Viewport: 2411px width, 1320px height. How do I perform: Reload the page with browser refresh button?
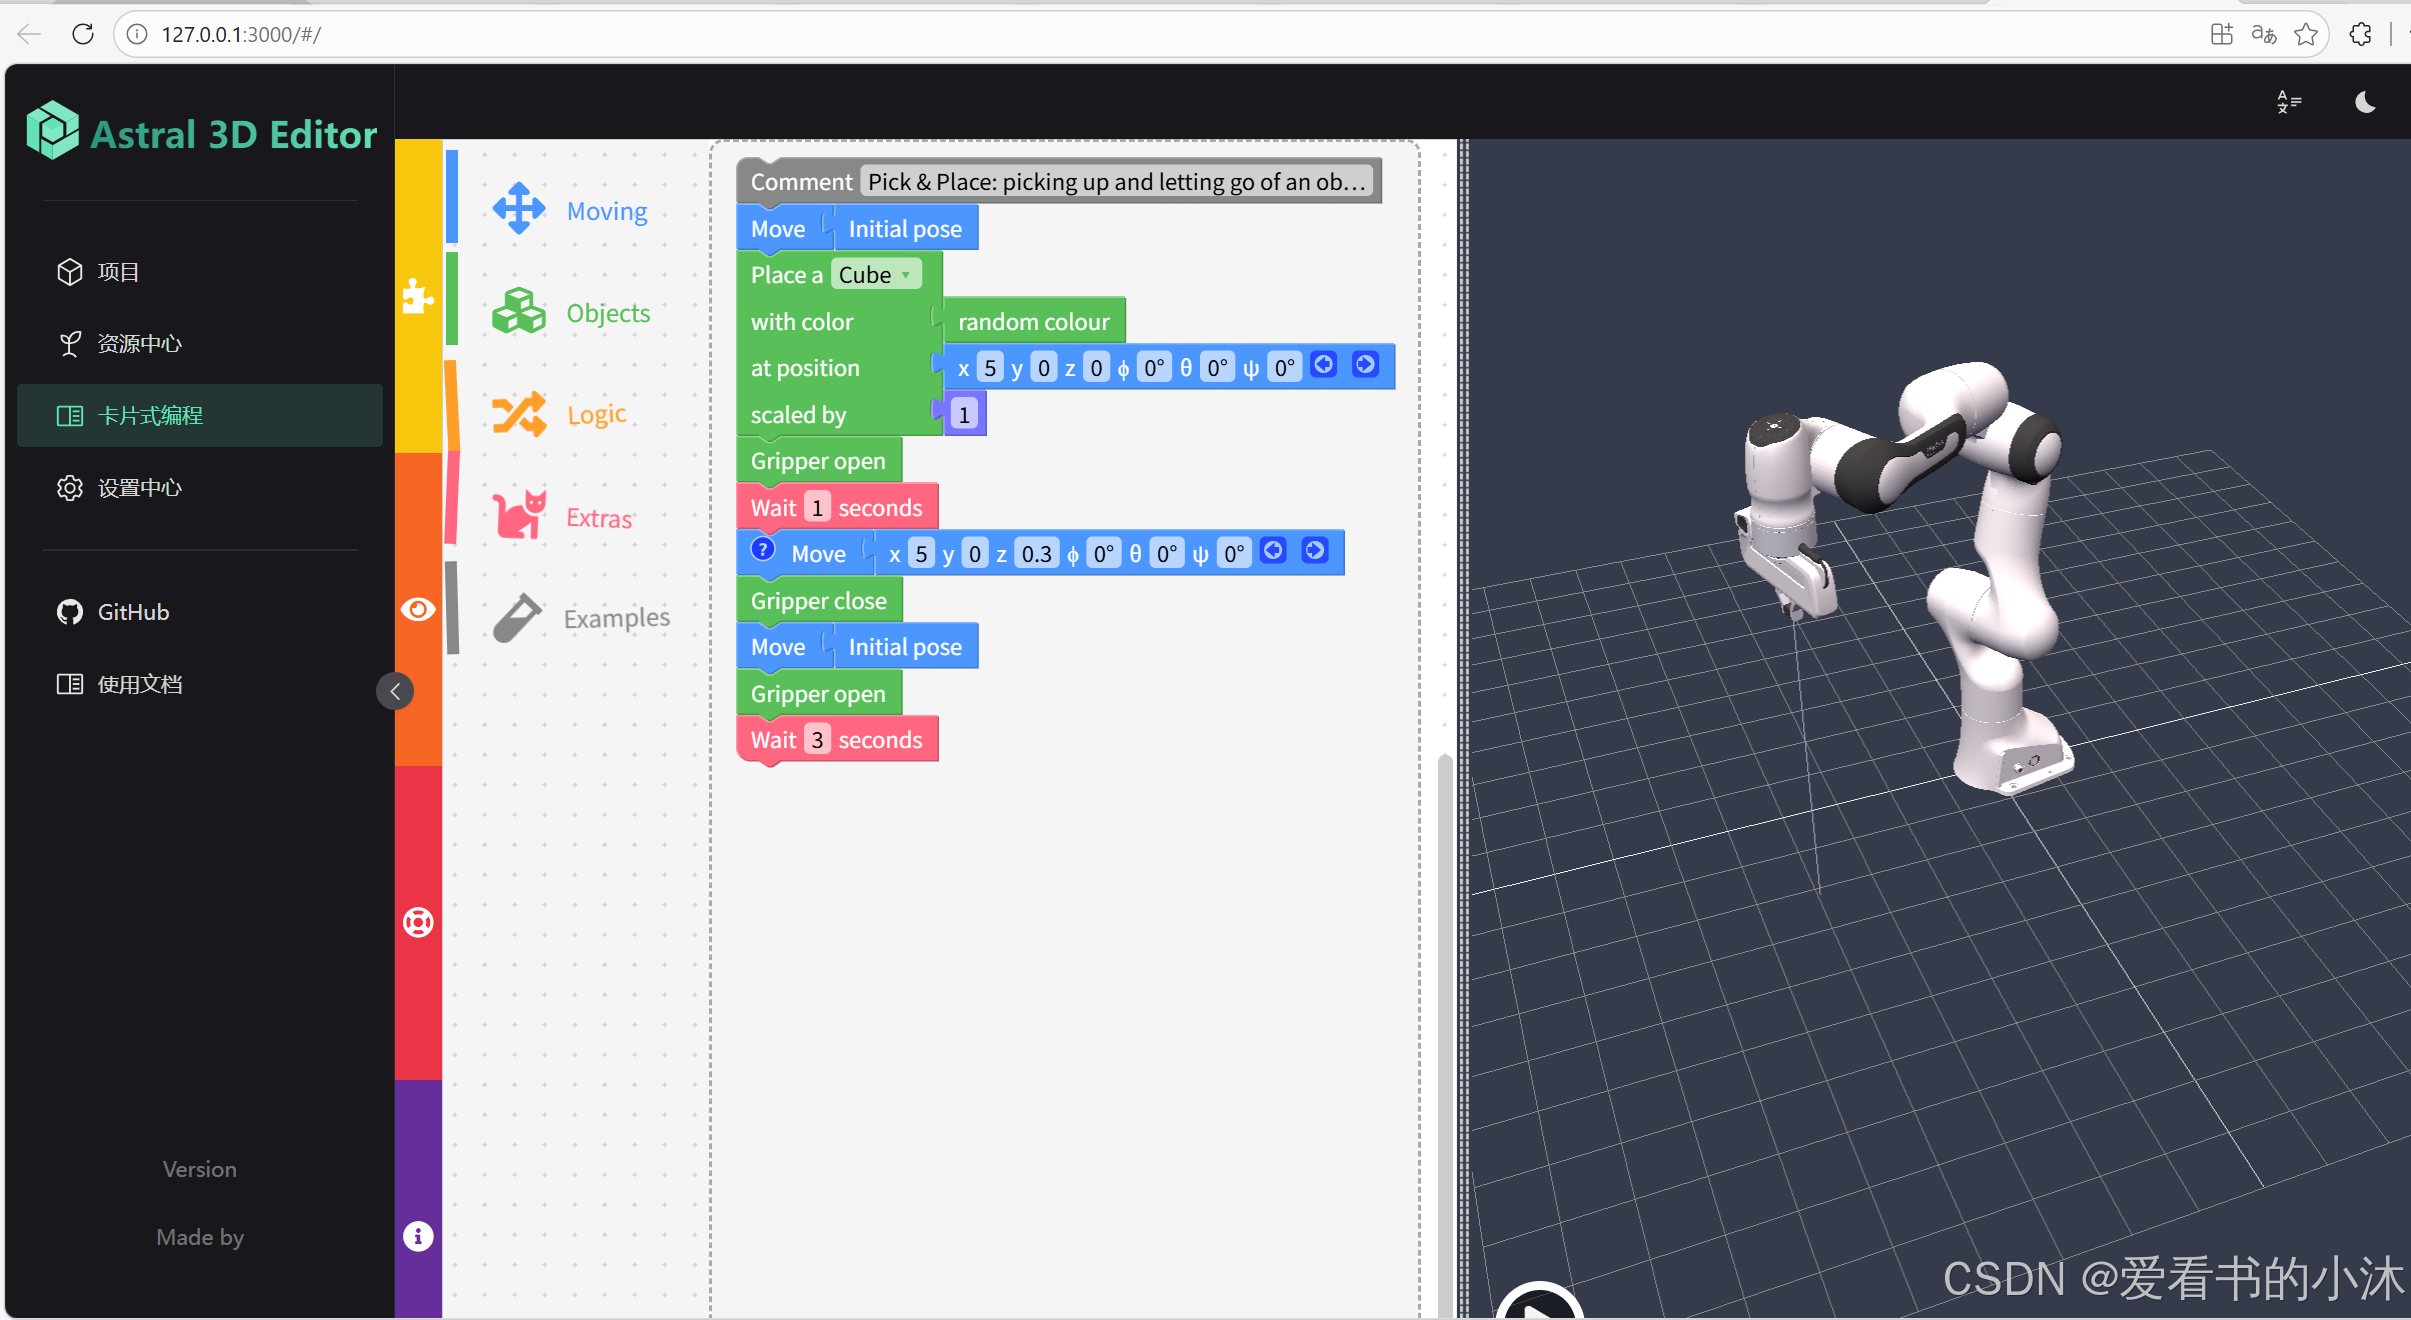tap(83, 34)
